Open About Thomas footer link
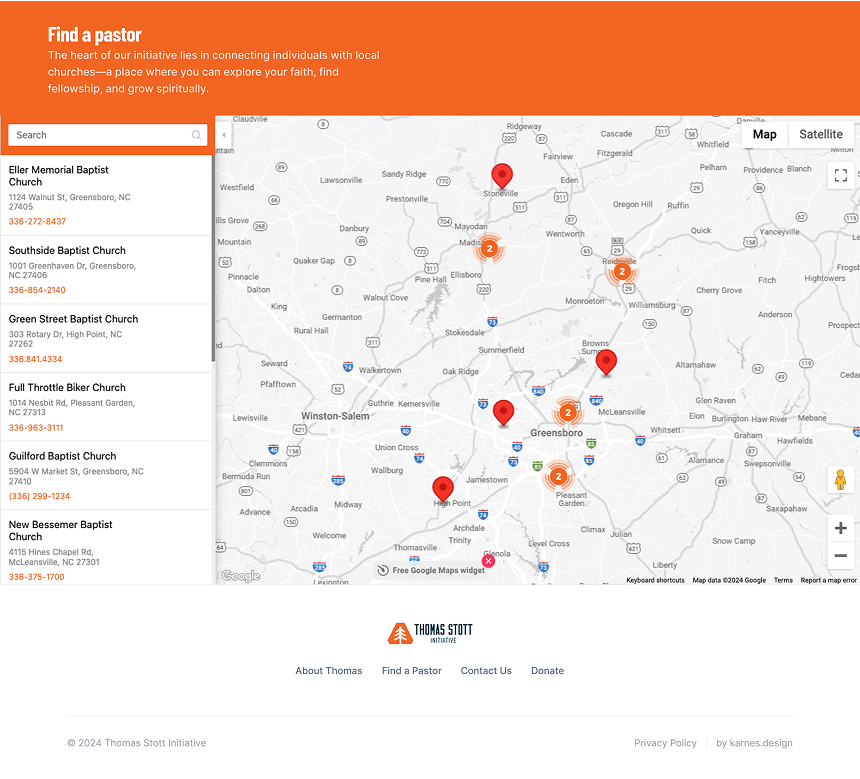Viewport: 860px width, 779px height. pyautogui.click(x=329, y=670)
